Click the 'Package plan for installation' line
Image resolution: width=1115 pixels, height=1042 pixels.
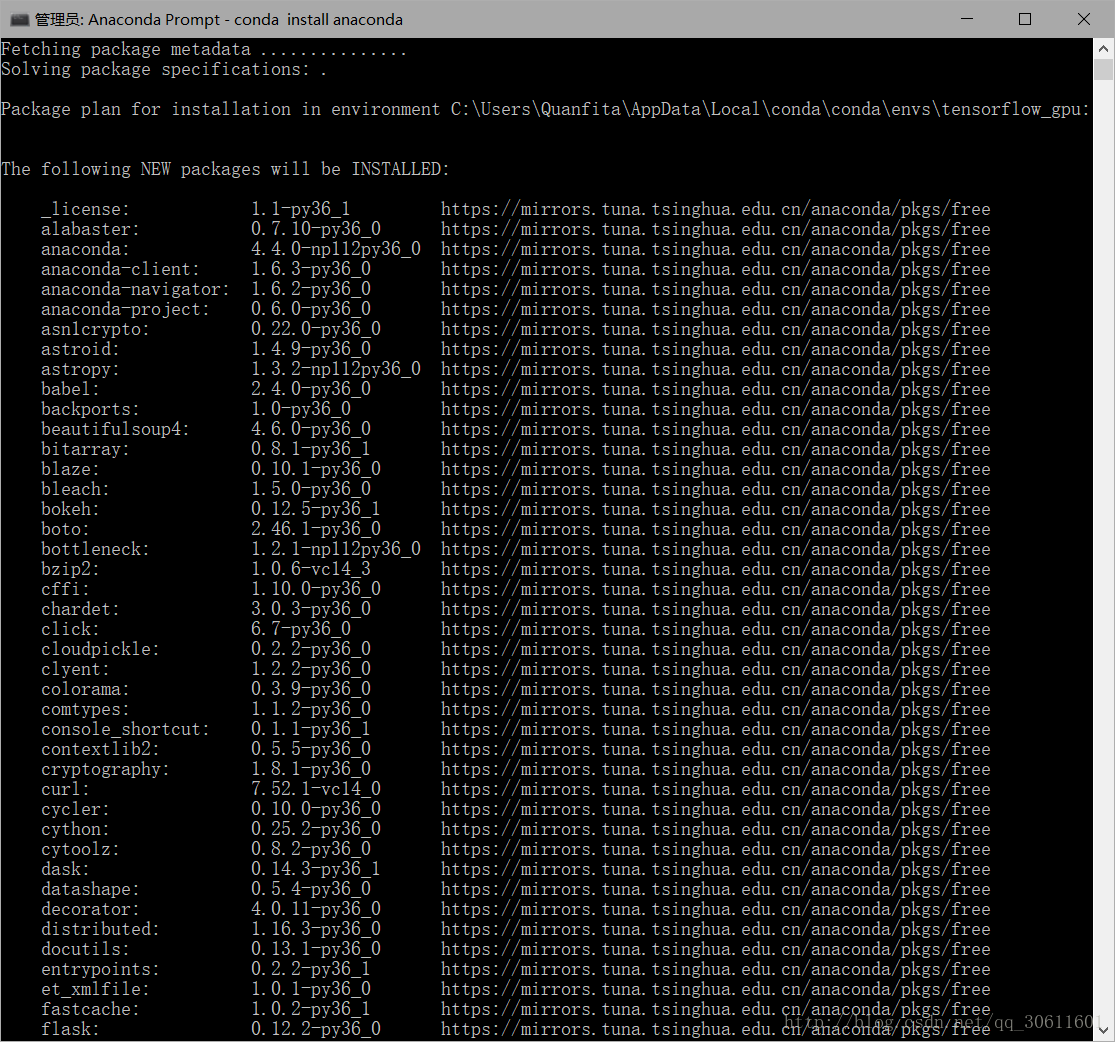click(x=545, y=109)
